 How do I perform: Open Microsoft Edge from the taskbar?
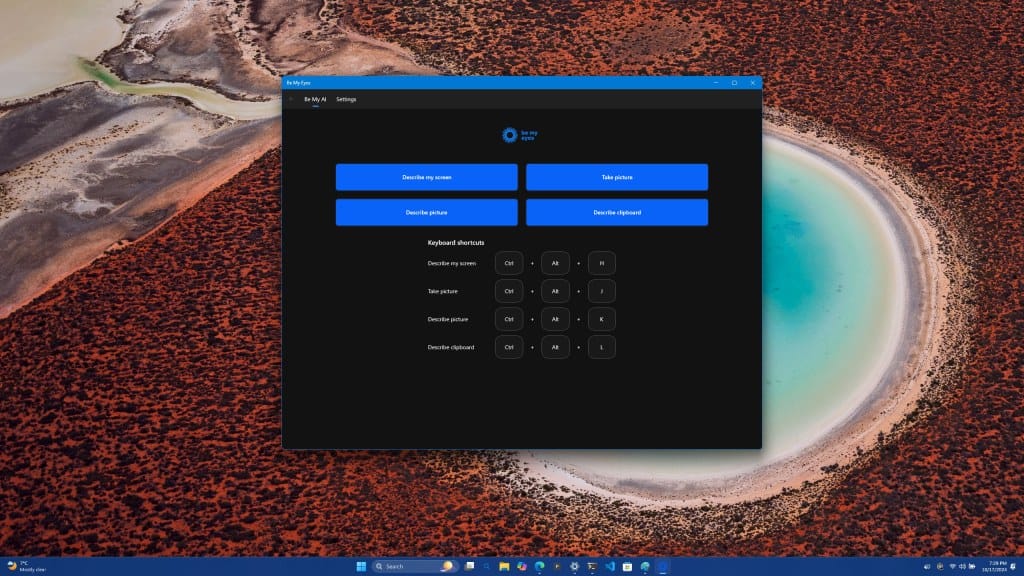point(540,566)
